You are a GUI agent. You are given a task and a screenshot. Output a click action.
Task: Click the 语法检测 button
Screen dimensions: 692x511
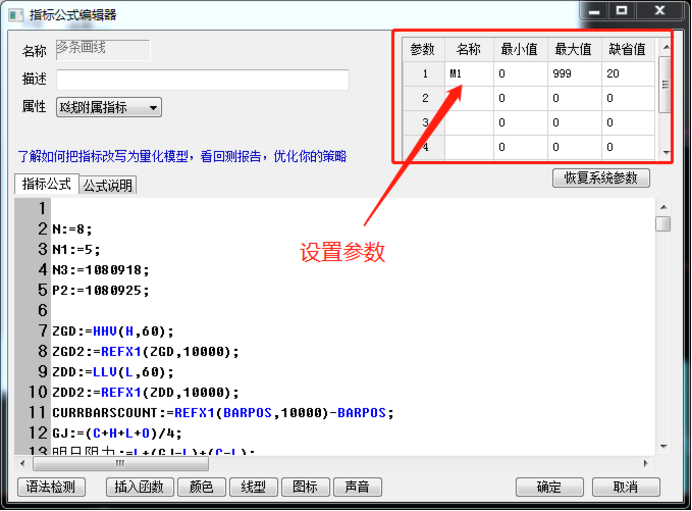point(52,487)
